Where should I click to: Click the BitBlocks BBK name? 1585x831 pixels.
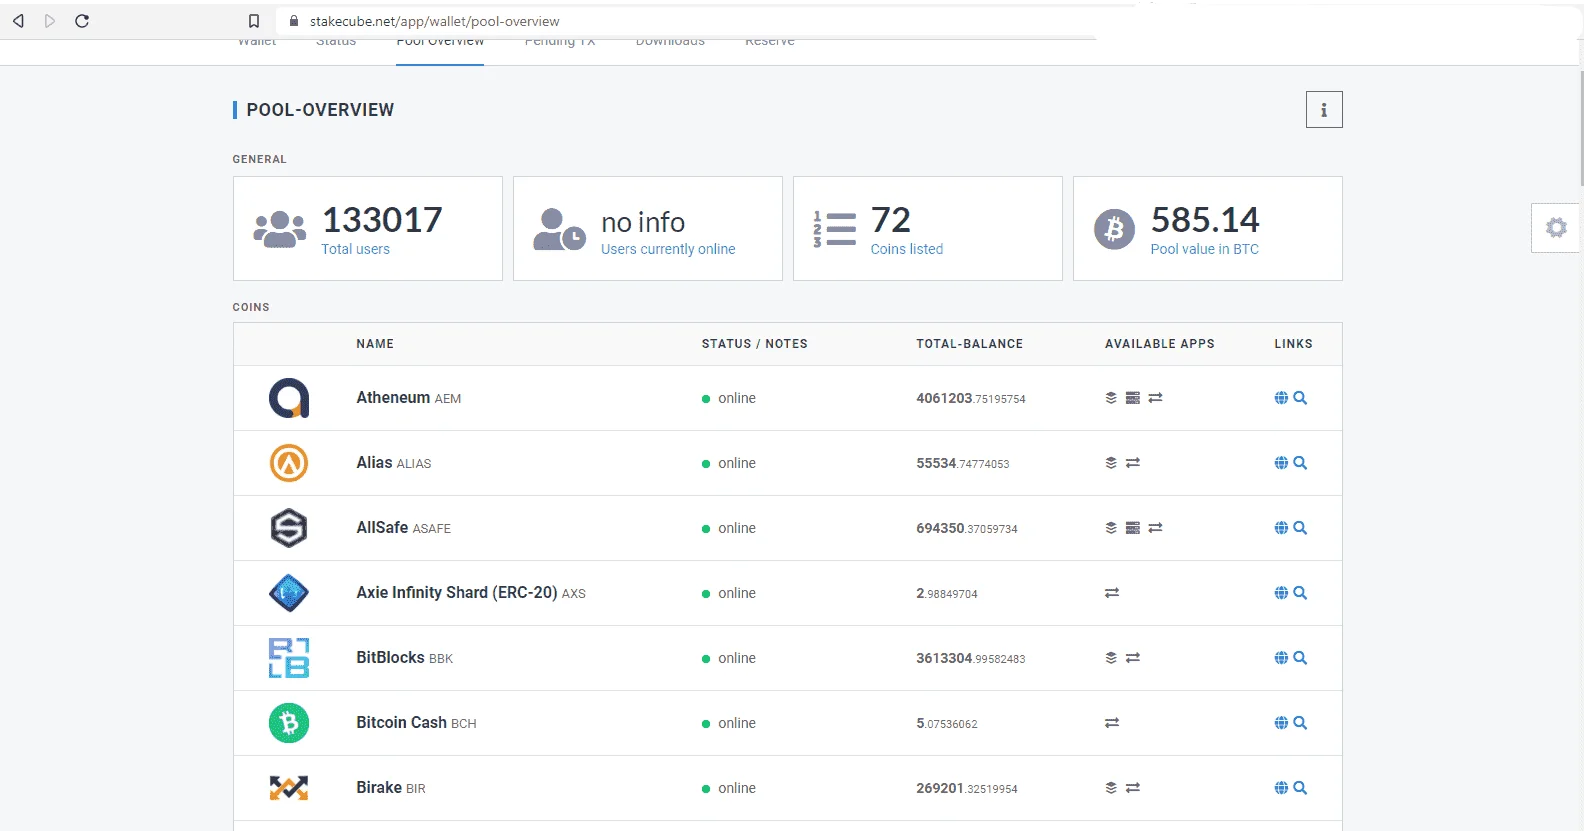tap(405, 658)
